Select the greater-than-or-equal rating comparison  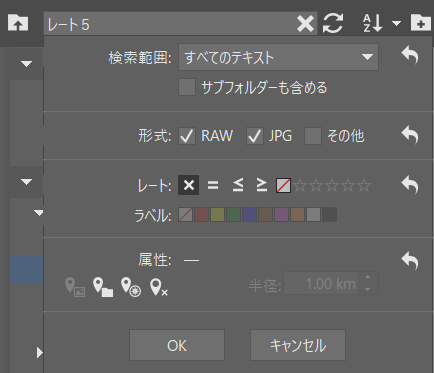tap(262, 185)
